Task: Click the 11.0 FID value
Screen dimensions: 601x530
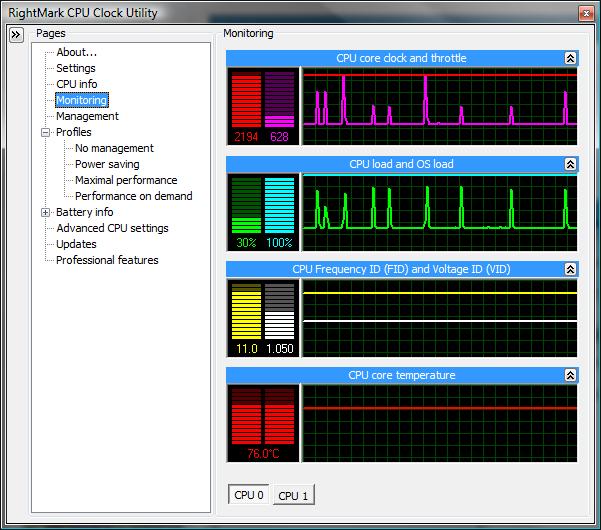Action: click(x=246, y=349)
